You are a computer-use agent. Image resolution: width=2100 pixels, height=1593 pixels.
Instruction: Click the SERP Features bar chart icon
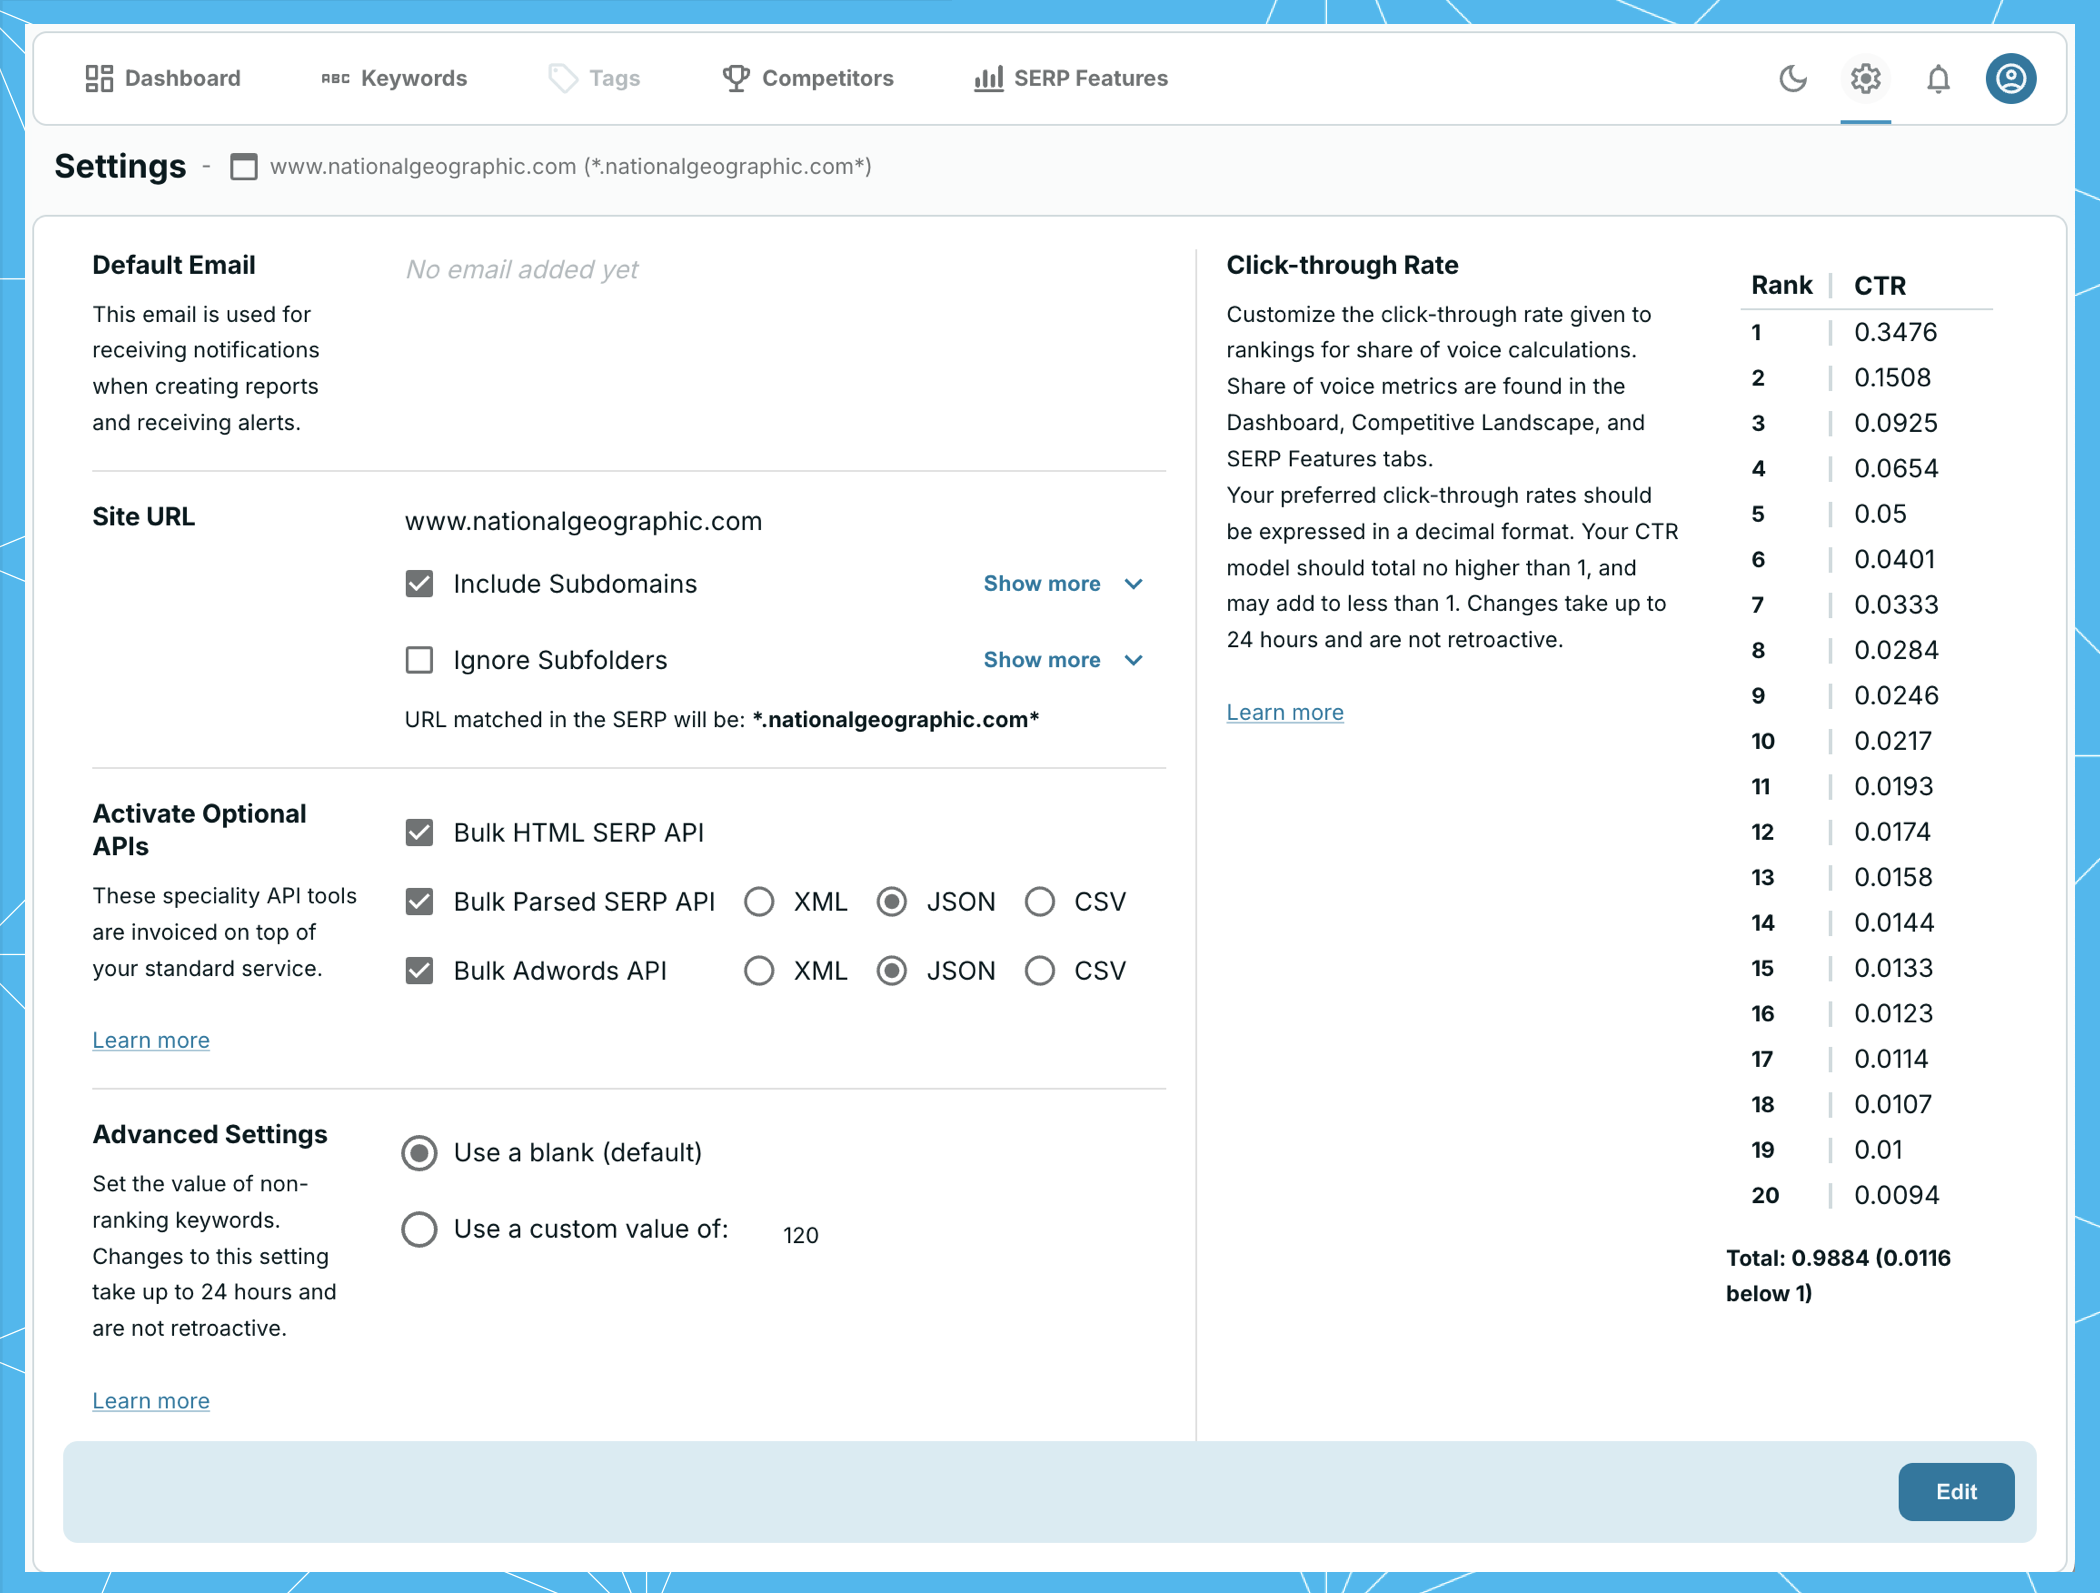pos(988,78)
